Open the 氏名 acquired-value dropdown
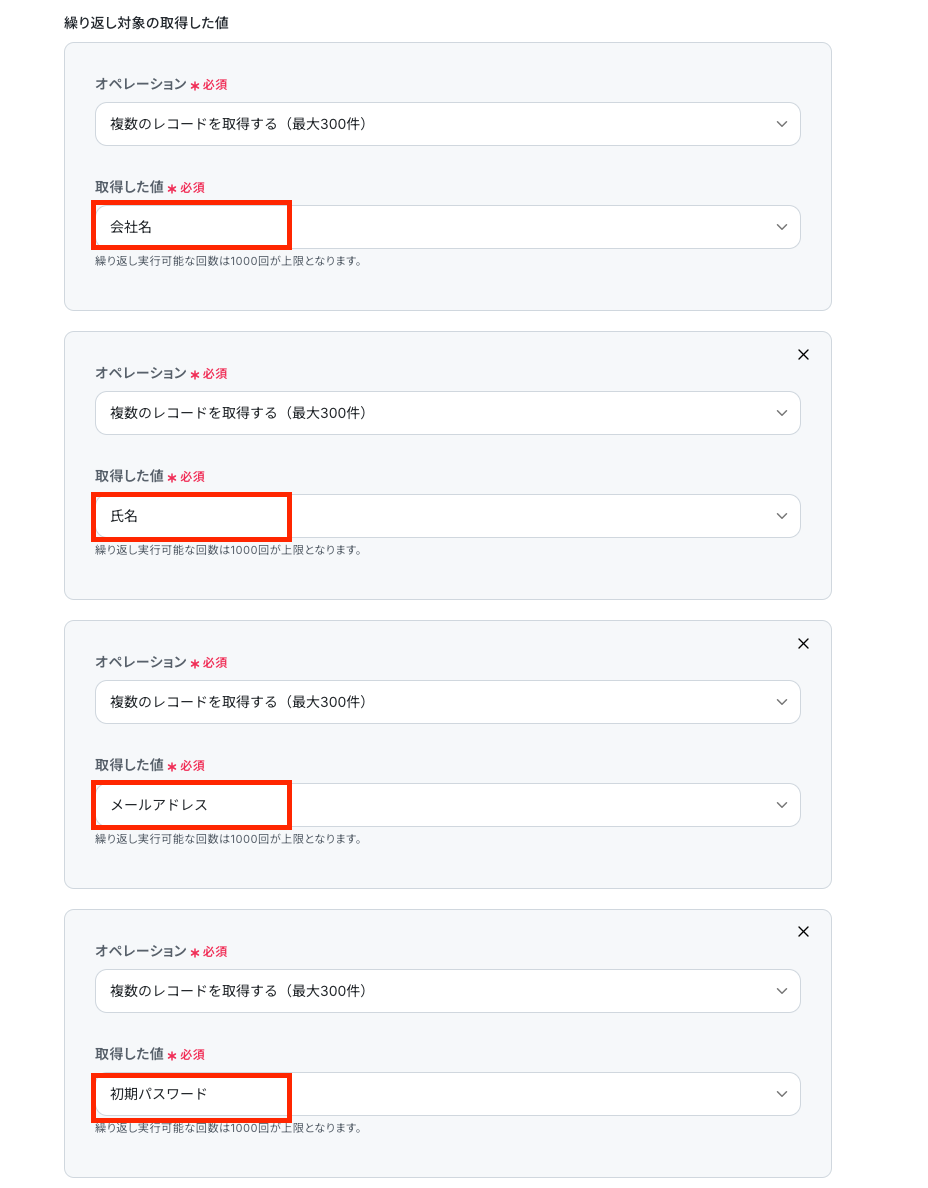This screenshot has height=1188, width=928. (448, 516)
